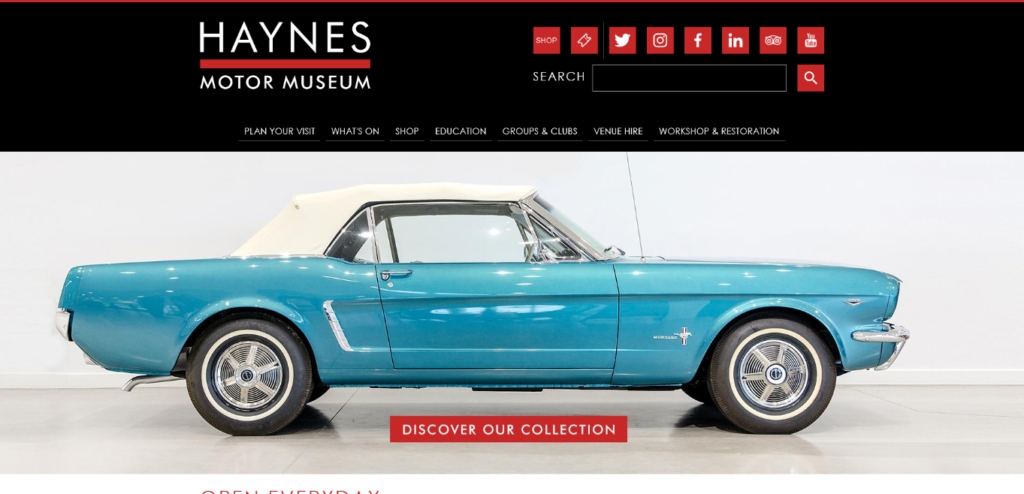Click the Haynes Motor Museum logo
The height and width of the screenshot is (494, 1024).
tap(285, 56)
